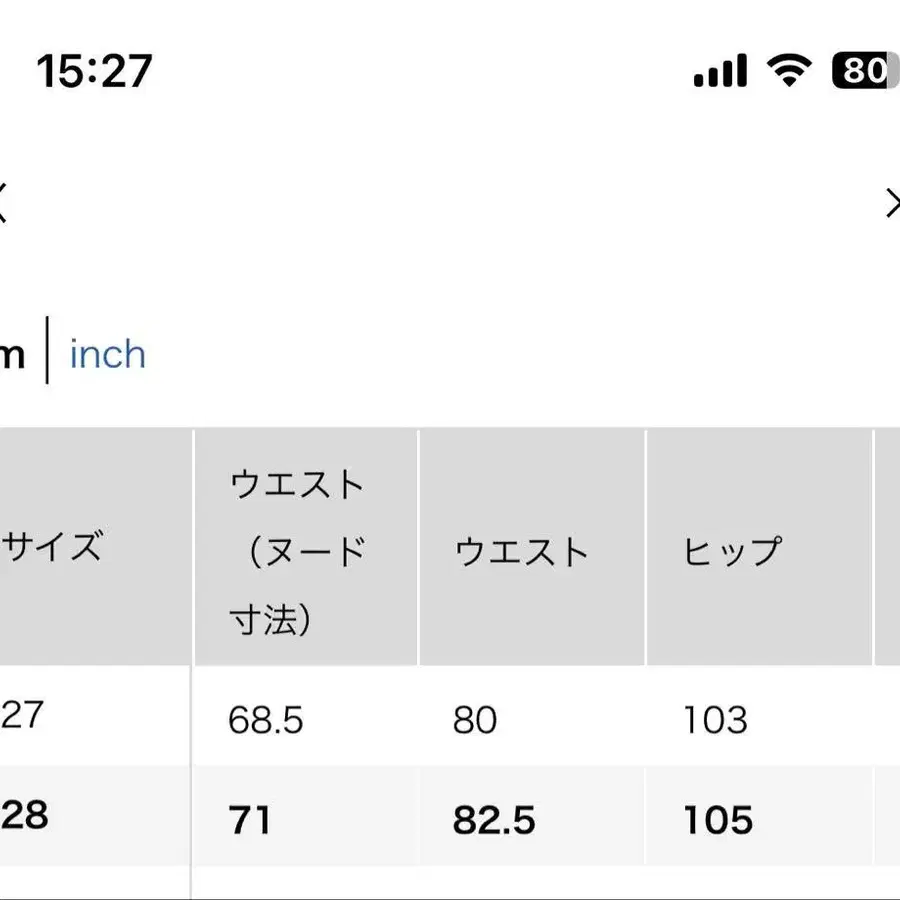Viewport: 900px width, 900px height.
Task: Click the hip value 103
Action: click(x=715, y=720)
